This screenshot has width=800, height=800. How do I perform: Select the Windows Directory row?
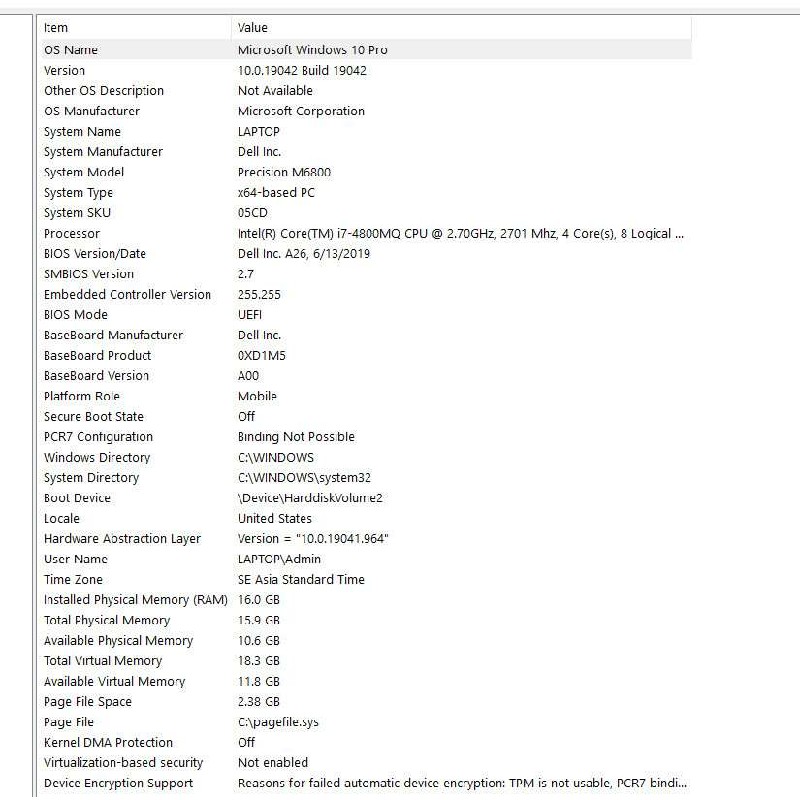366,457
